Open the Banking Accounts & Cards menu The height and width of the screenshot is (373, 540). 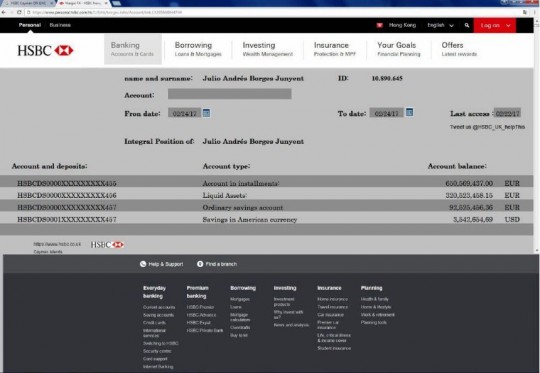[133, 49]
